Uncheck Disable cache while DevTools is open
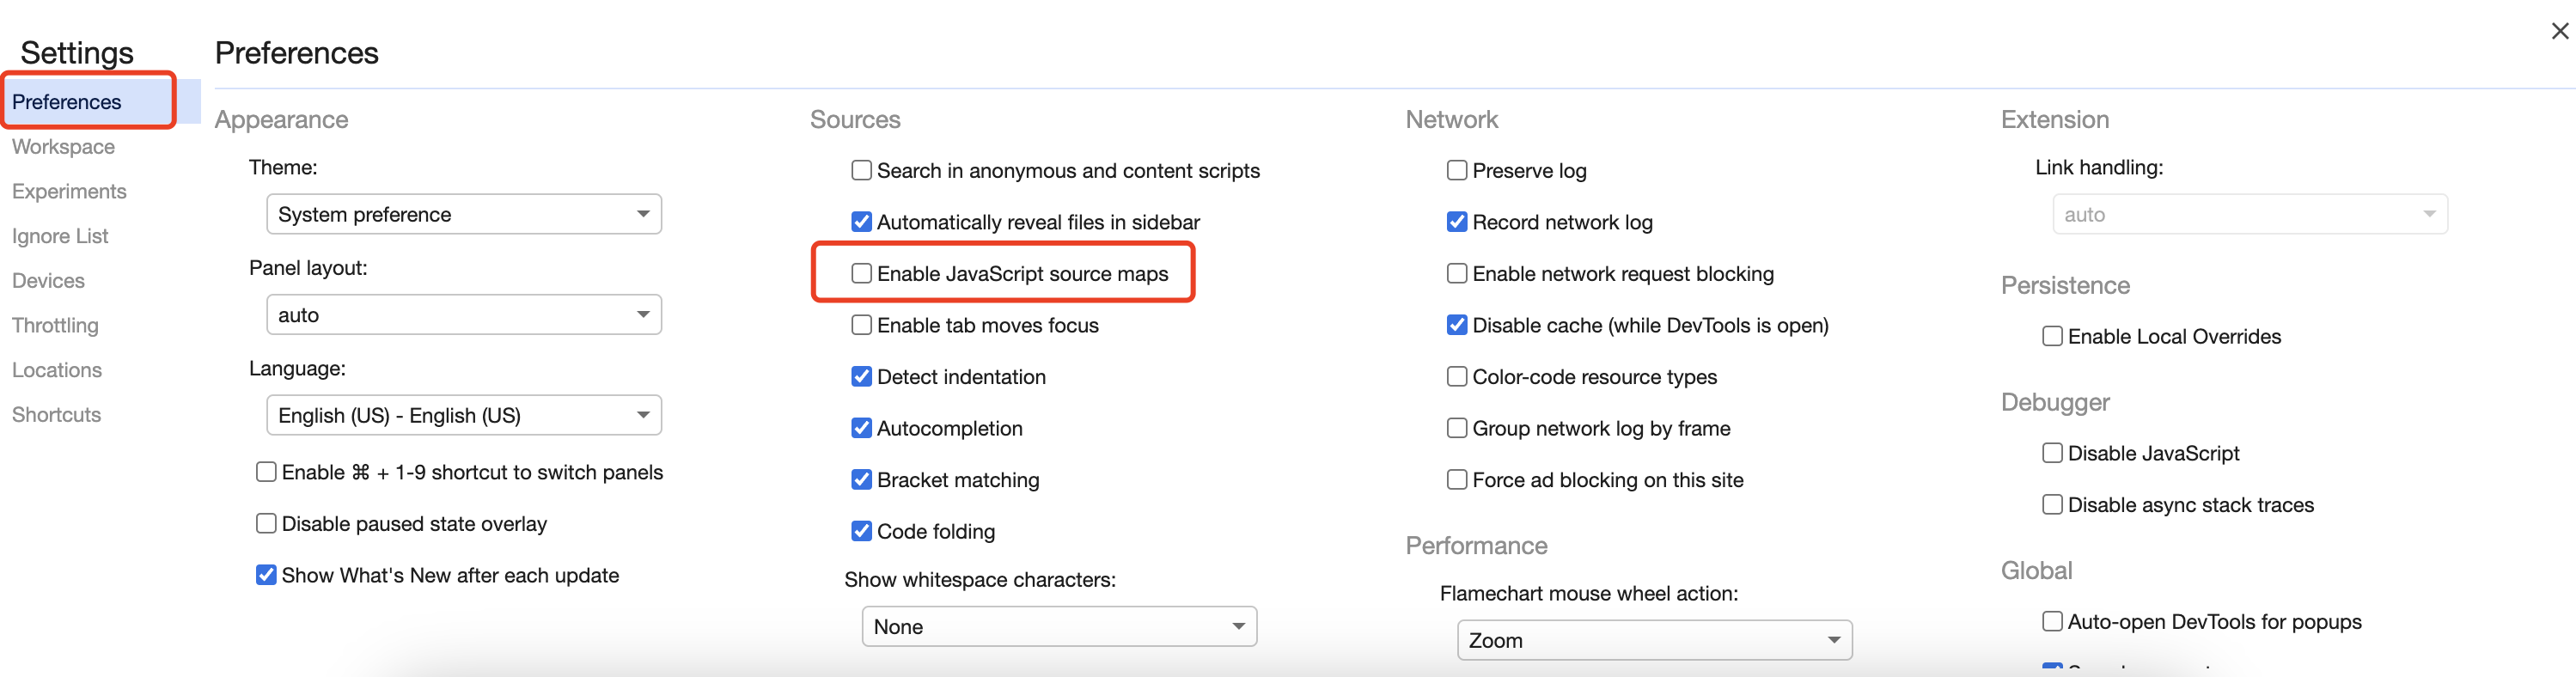Image resolution: width=2576 pixels, height=677 pixels. (x=1457, y=325)
